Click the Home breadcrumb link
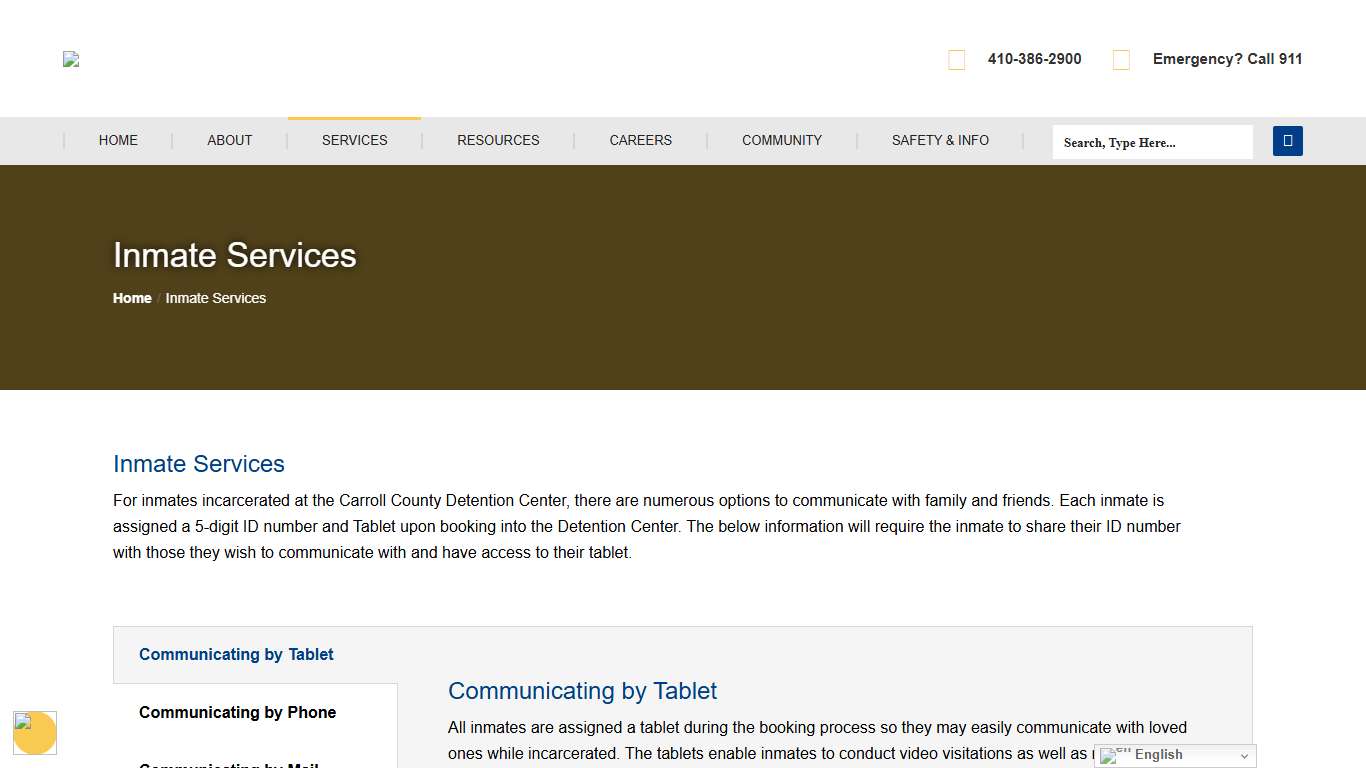The image size is (1366, 768). 132,298
